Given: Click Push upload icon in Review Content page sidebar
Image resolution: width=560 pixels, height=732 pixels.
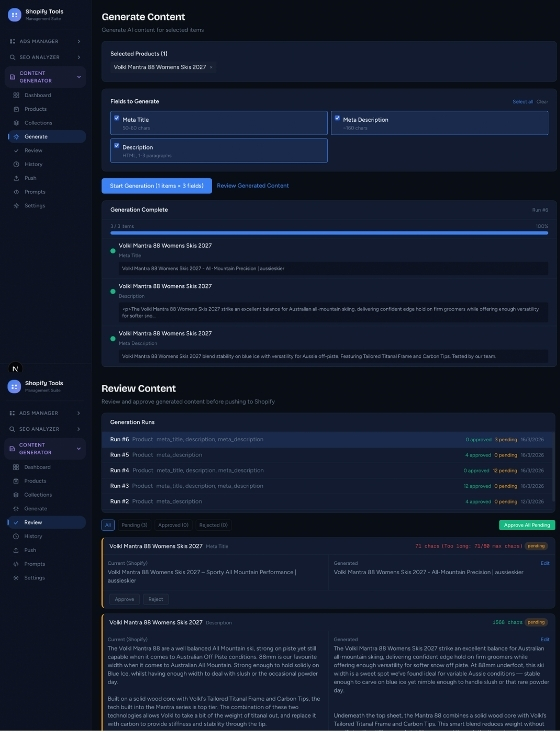Looking at the screenshot, I should 16,550.
